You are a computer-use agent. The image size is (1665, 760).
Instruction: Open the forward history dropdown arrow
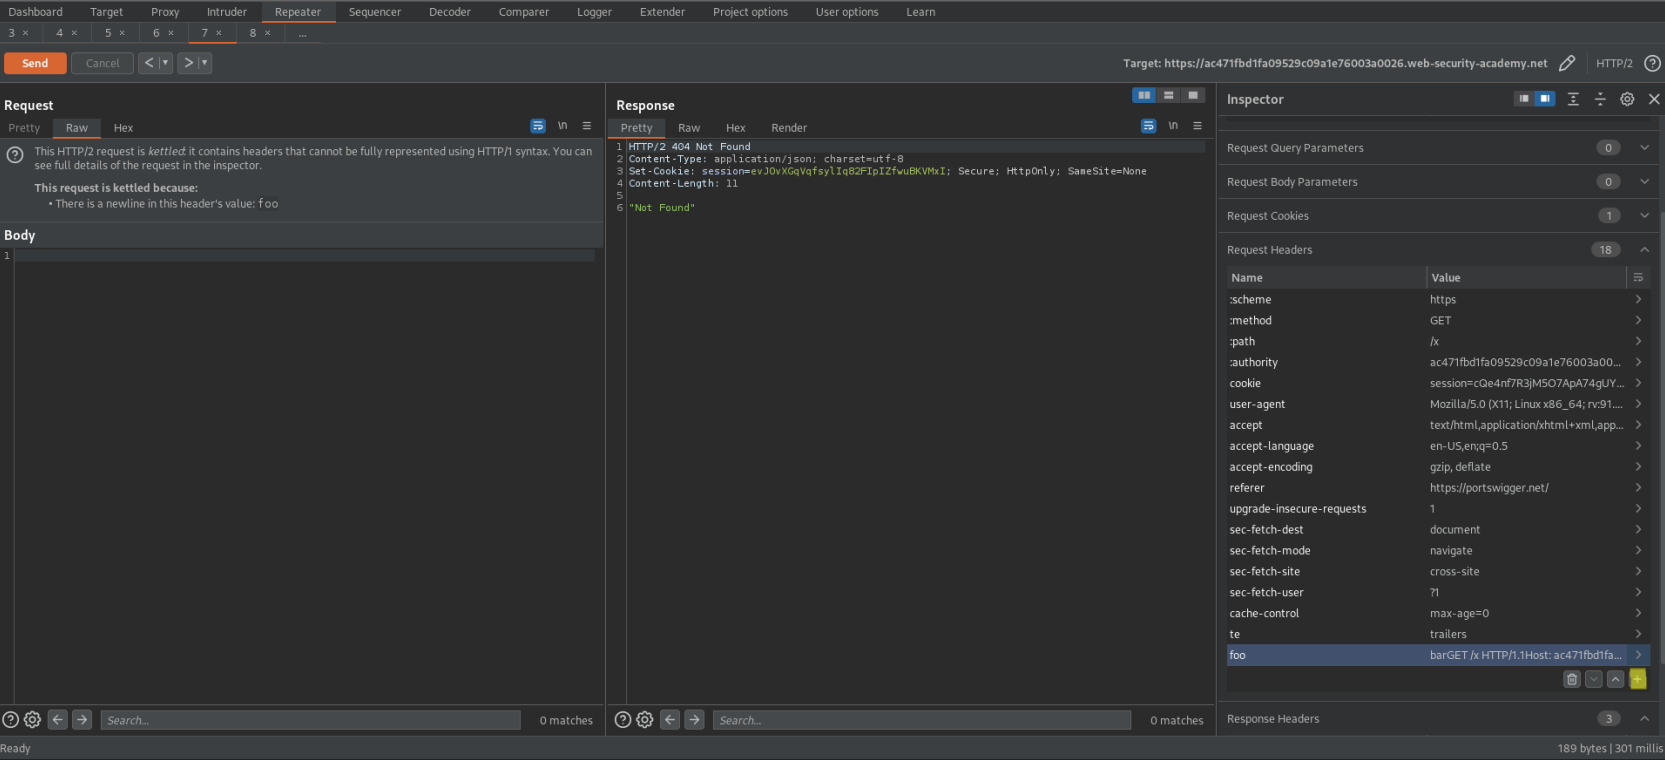click(205, 63)
